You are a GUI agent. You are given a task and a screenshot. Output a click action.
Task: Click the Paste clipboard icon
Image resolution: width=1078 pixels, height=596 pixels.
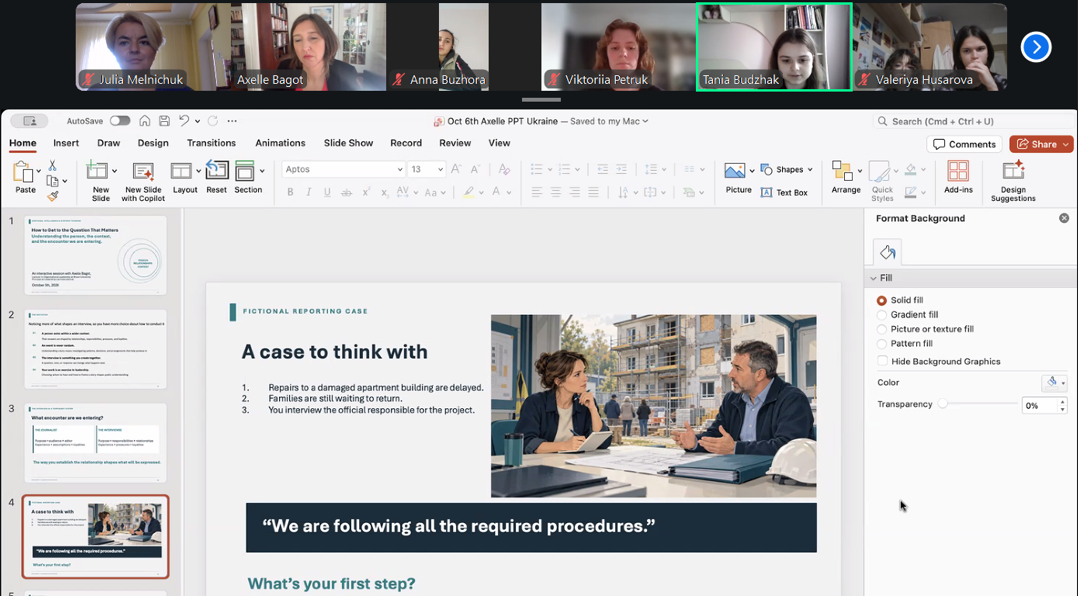tap(23, 173)
